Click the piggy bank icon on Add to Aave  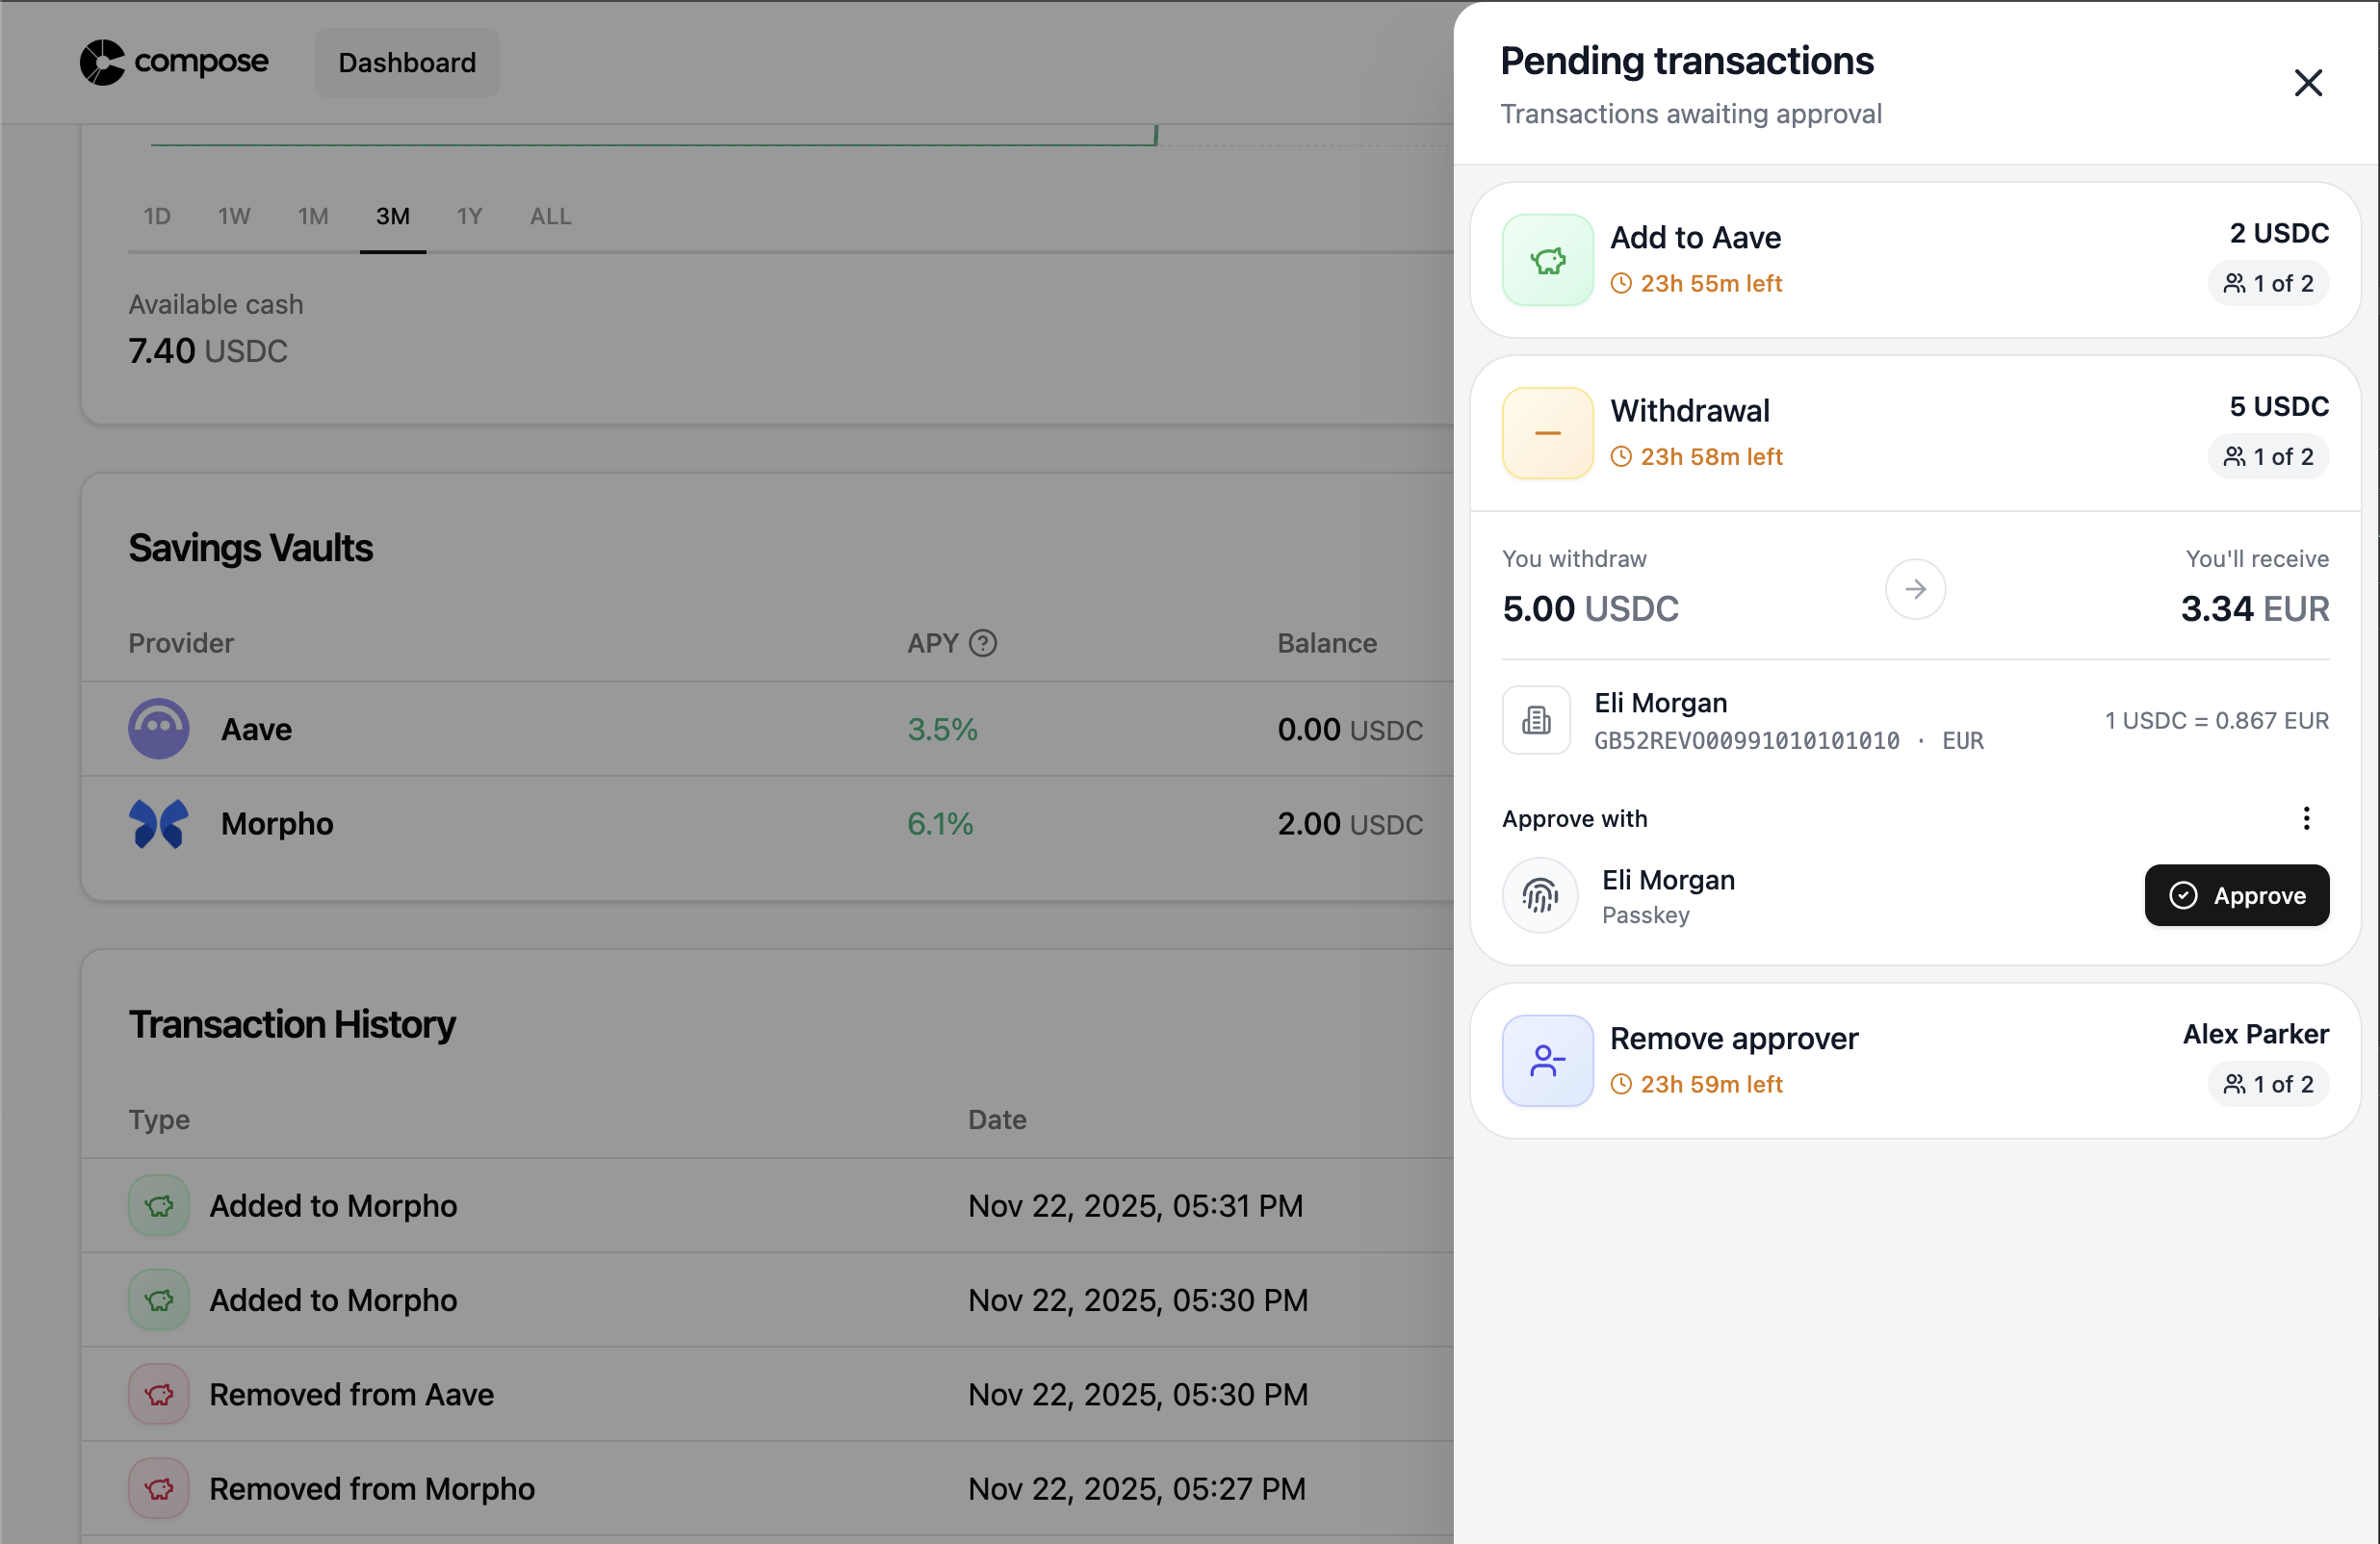(x=1546, y=260)
